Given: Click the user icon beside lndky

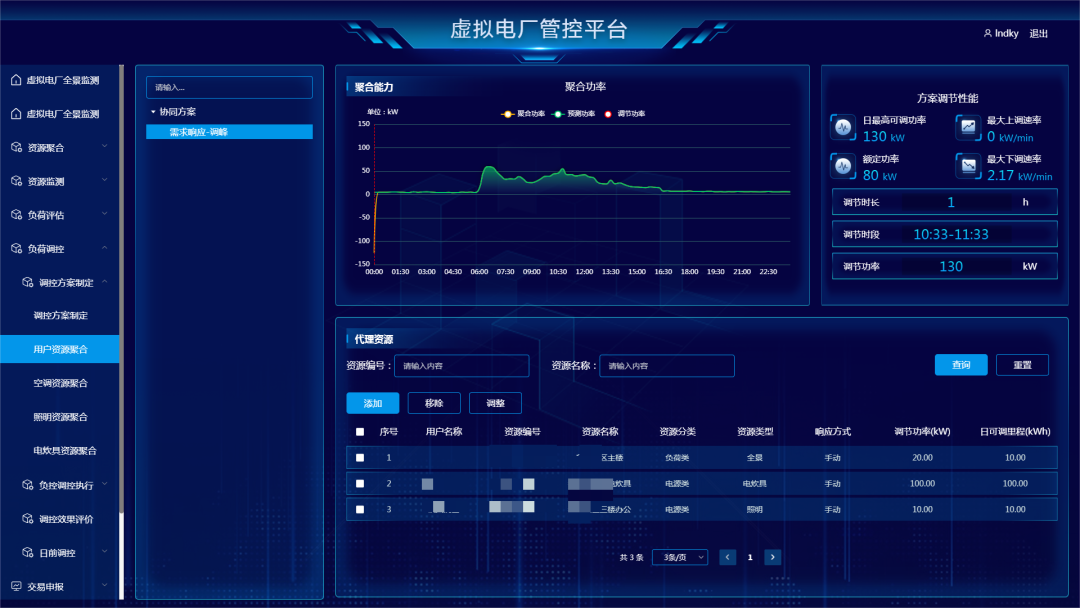Looking at the screenshot, I should pyautogui.click(x=987, y=33).
